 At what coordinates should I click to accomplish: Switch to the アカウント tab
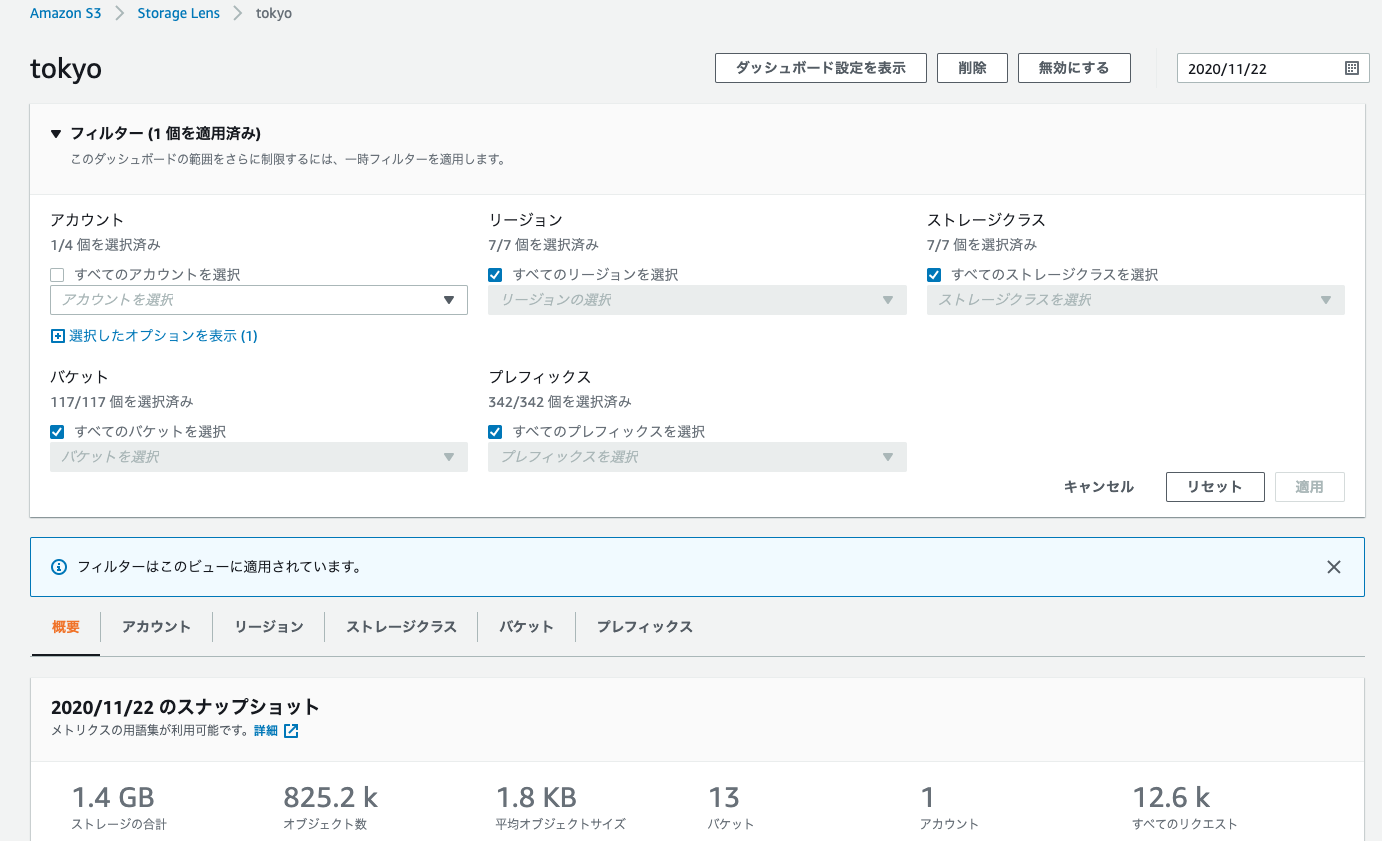pyautogui.click(x=156, y=627)
